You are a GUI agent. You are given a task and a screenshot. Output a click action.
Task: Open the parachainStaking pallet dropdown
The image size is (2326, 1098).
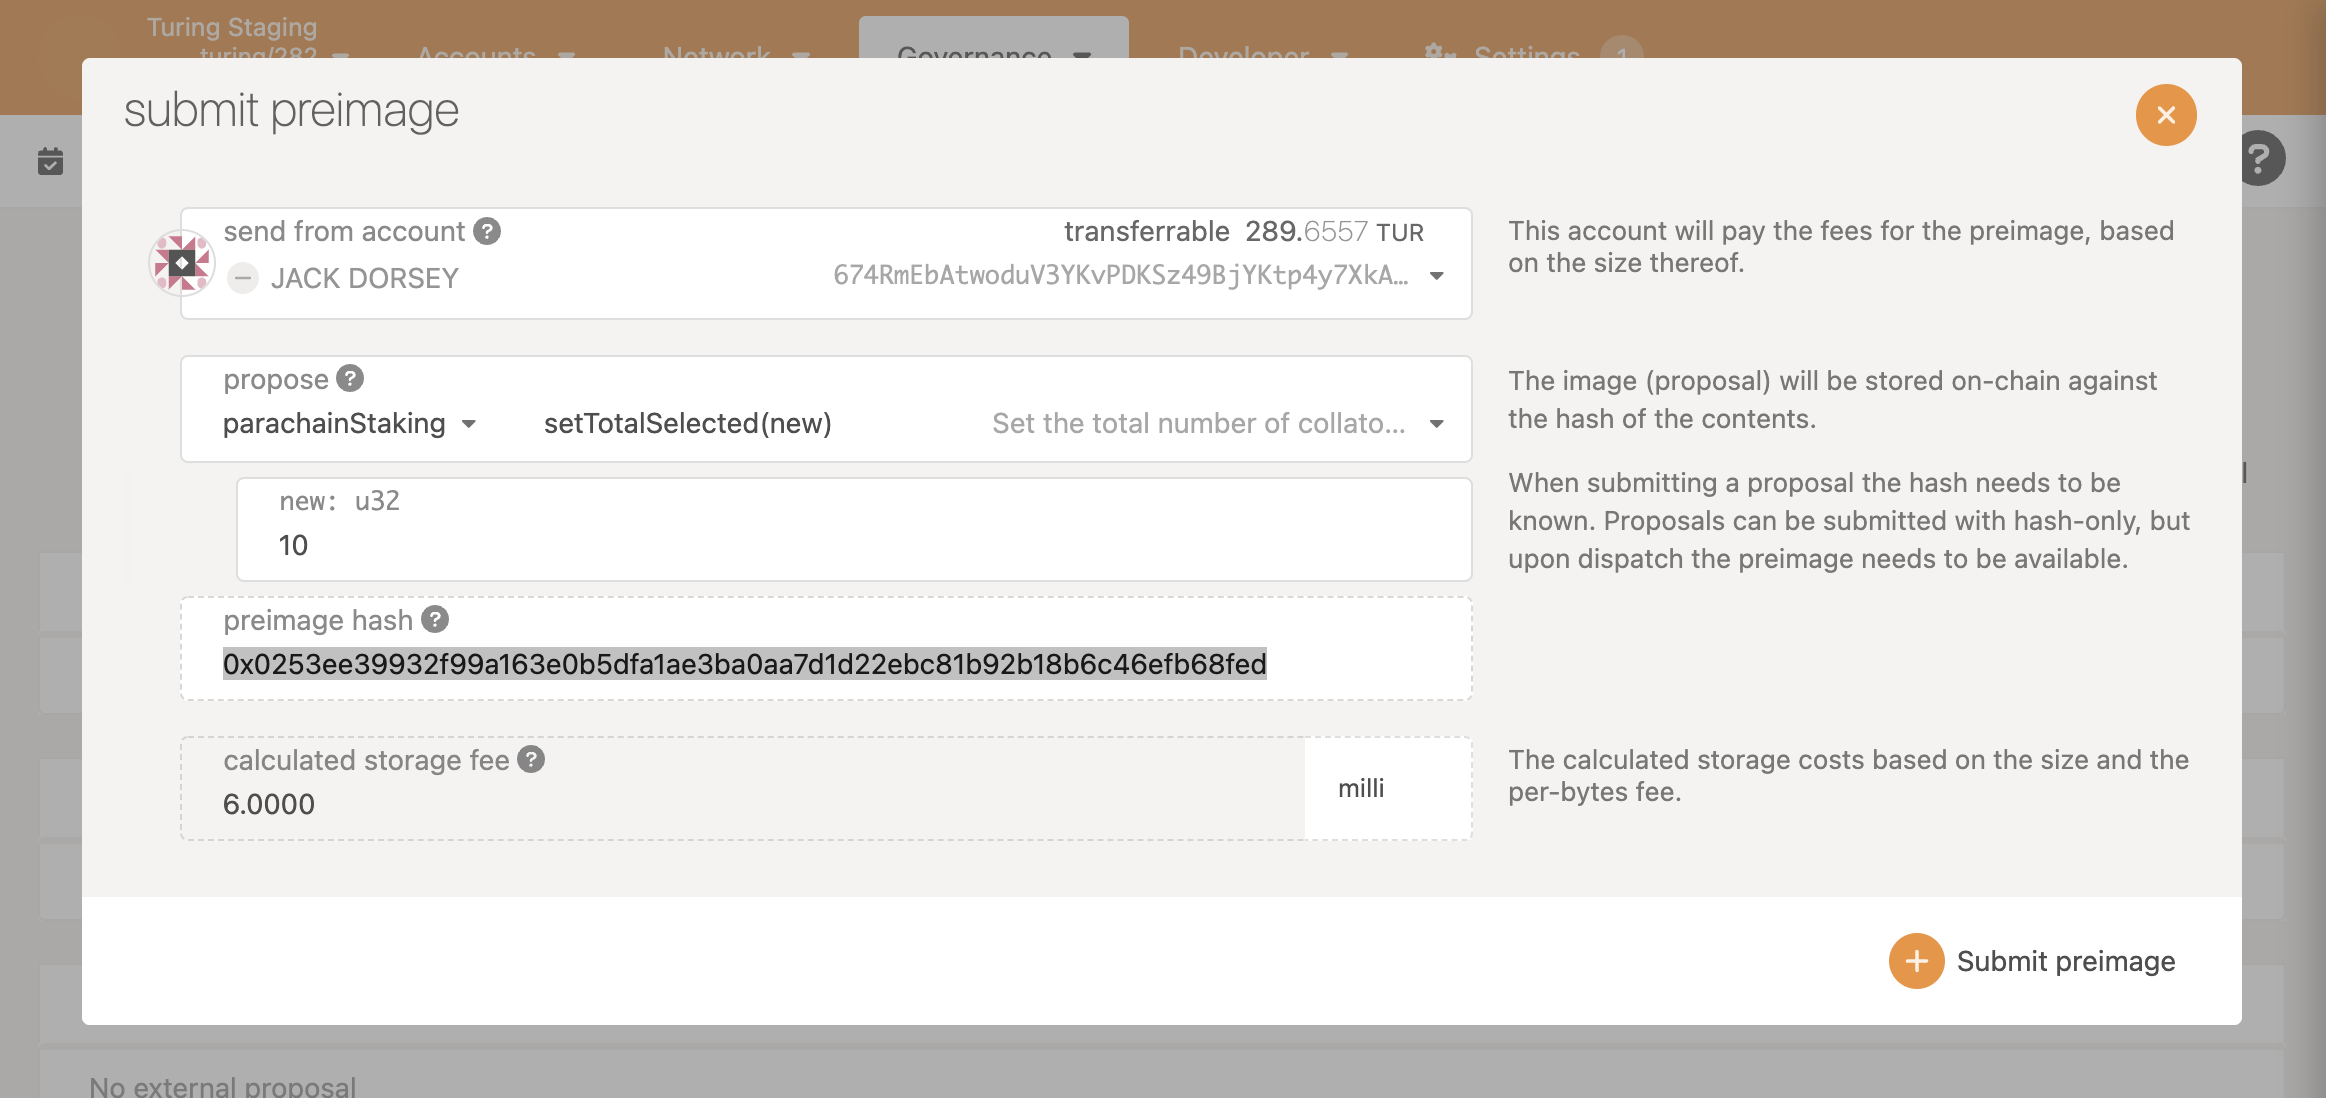pyautogui.click(x=349, y=423)
